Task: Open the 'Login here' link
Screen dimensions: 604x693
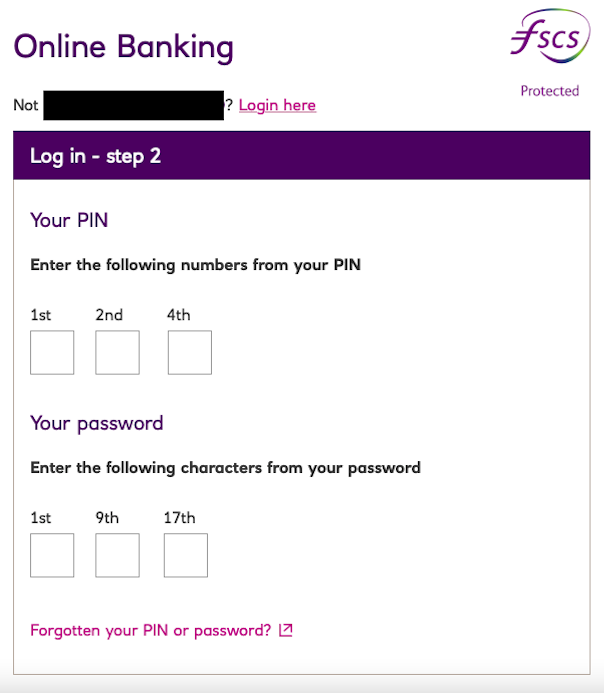Action: click(277, 105)
